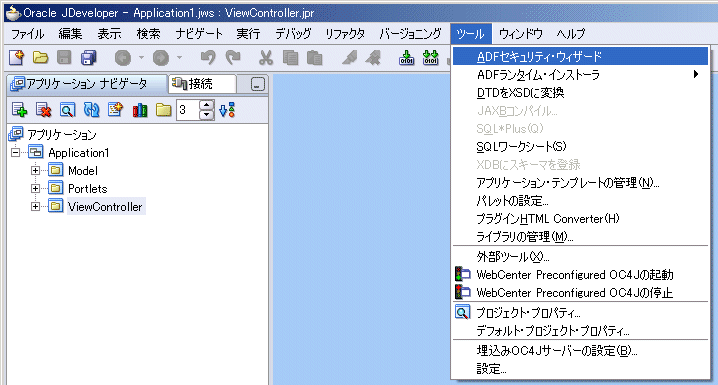Click the gray pin toolbar icon right of marker
Screen dimensions: 718x385
tap(373, 58)
